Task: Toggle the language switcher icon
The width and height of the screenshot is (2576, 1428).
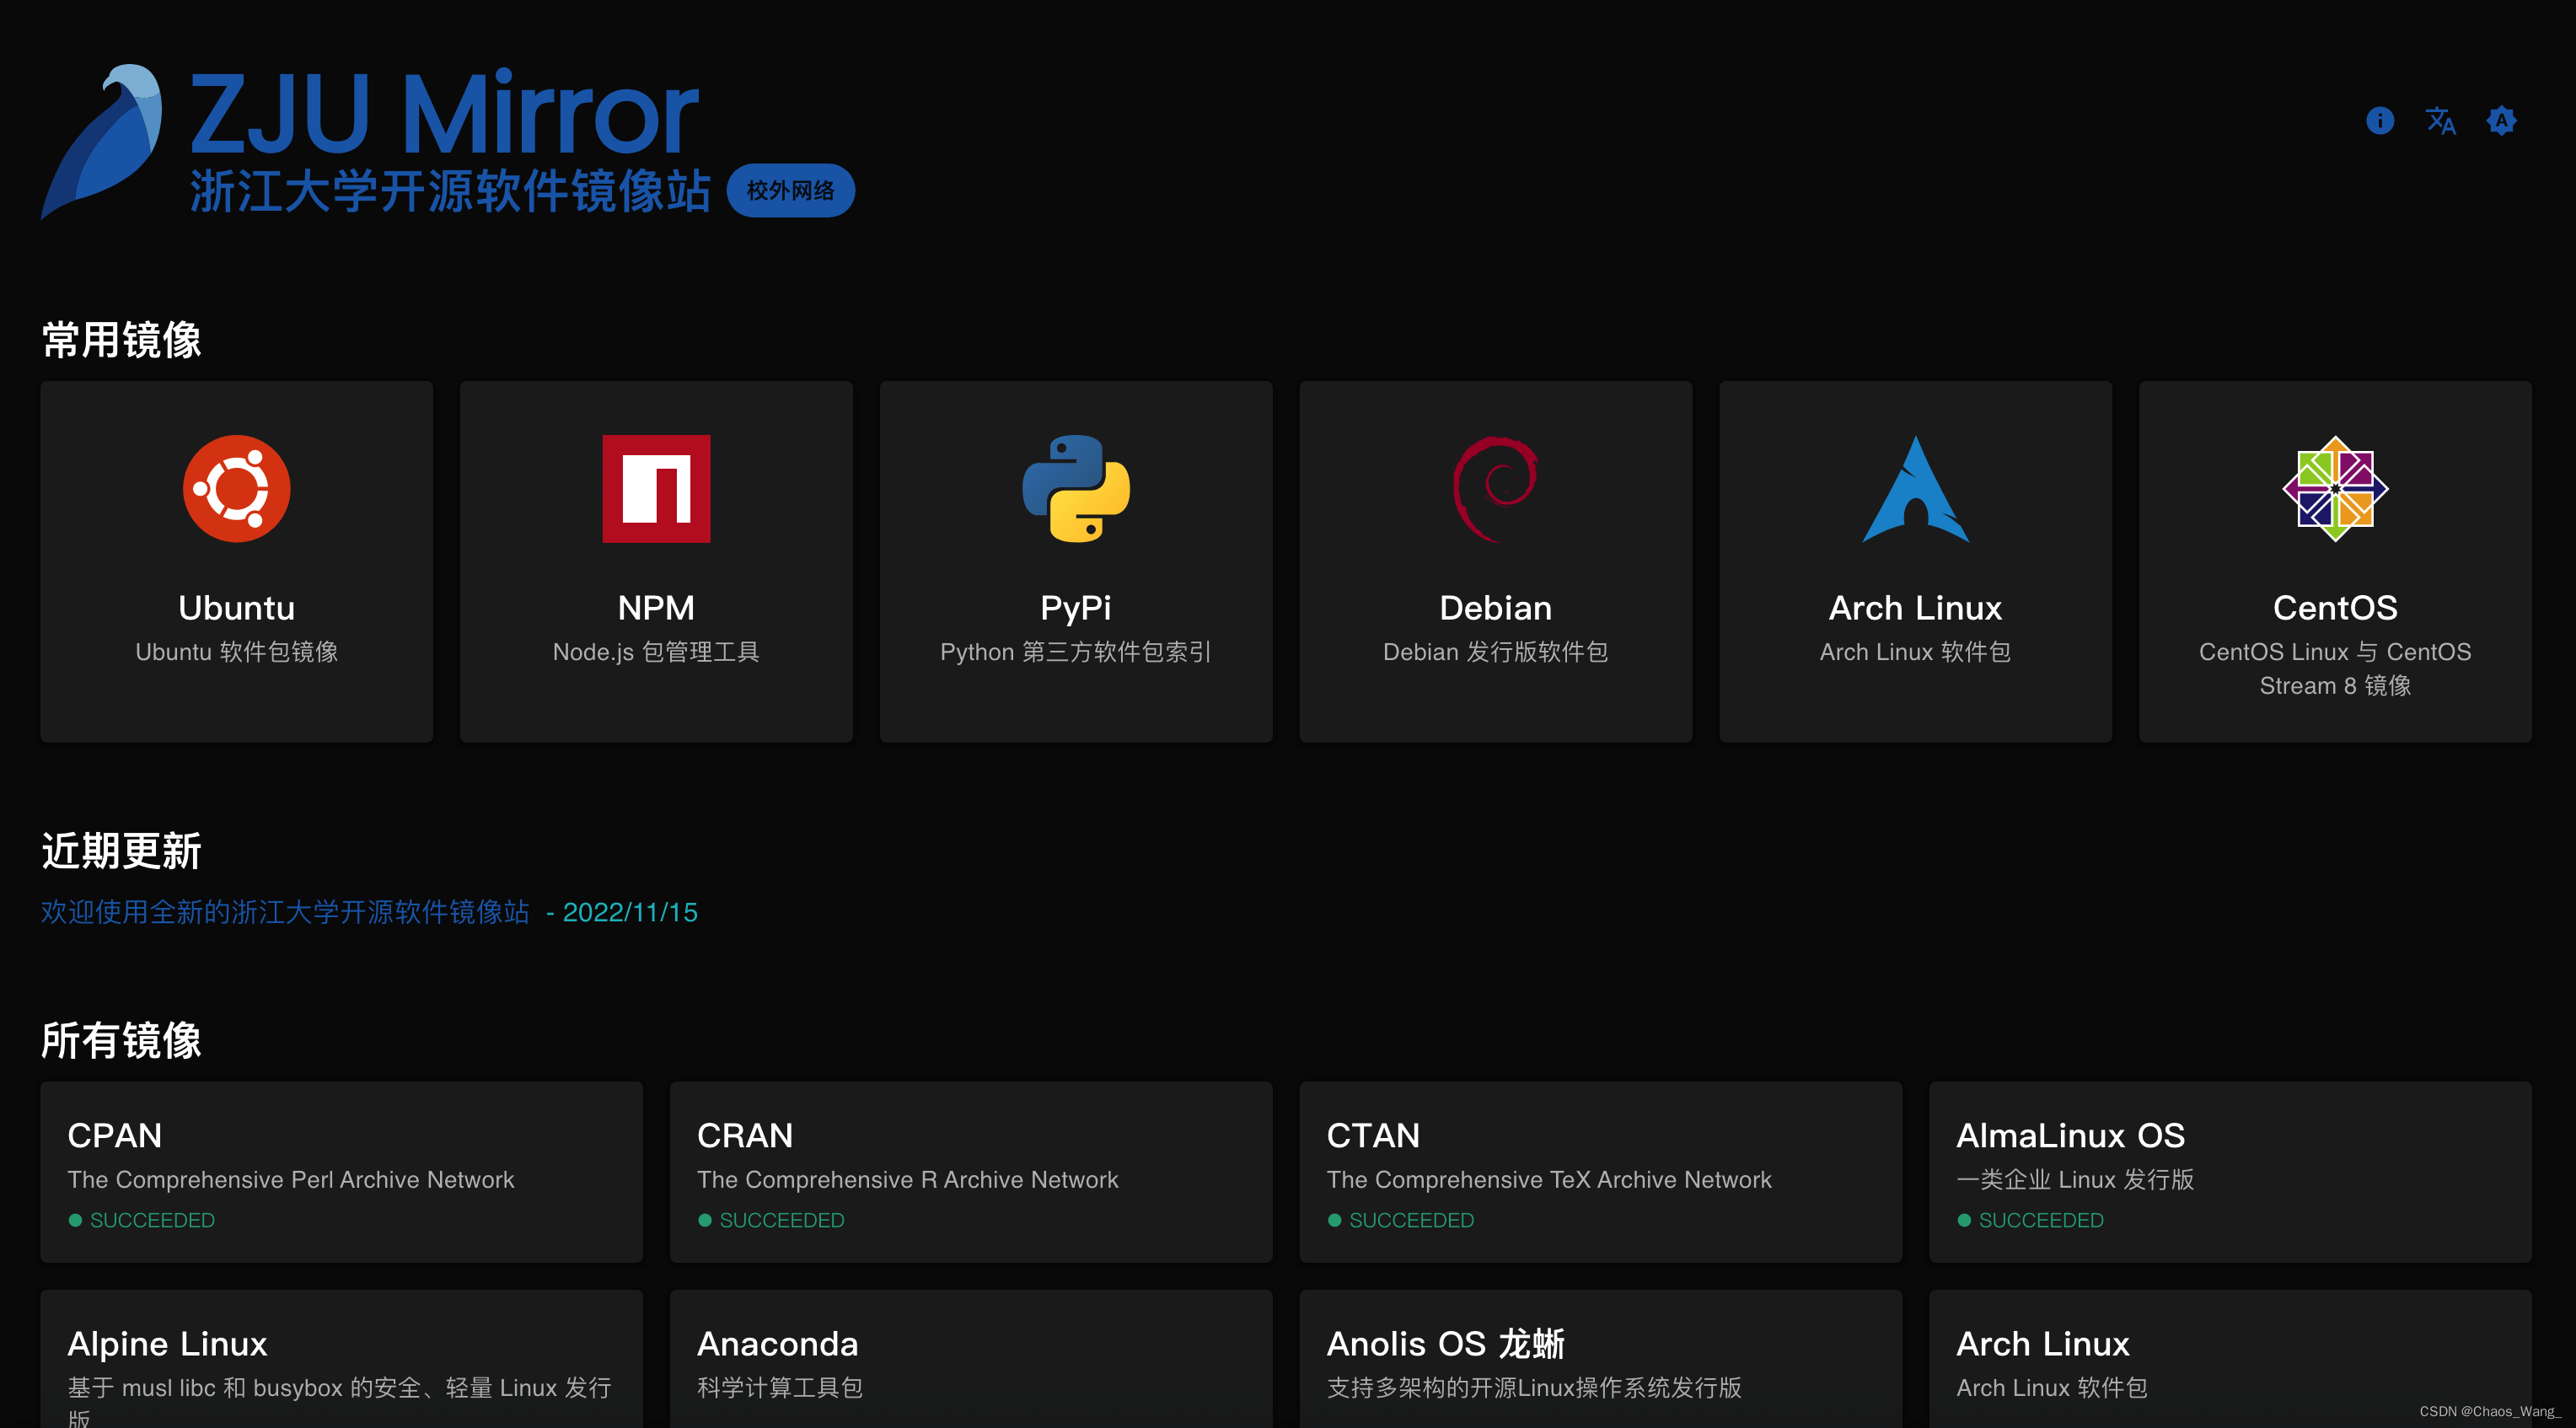Action: 2440,121
